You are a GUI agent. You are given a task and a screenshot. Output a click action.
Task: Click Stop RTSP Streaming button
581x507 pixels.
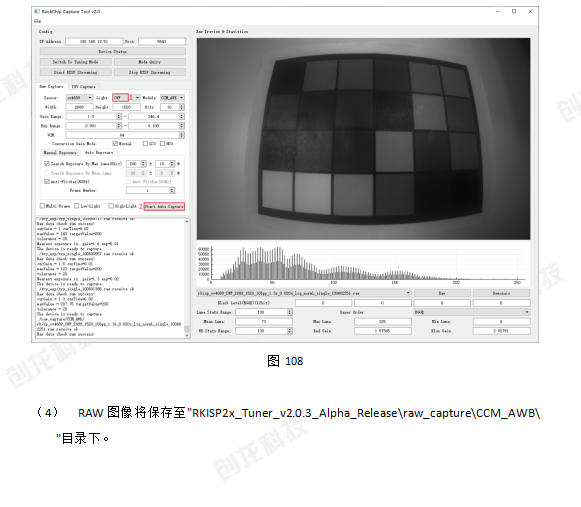(x=150, y=72)
